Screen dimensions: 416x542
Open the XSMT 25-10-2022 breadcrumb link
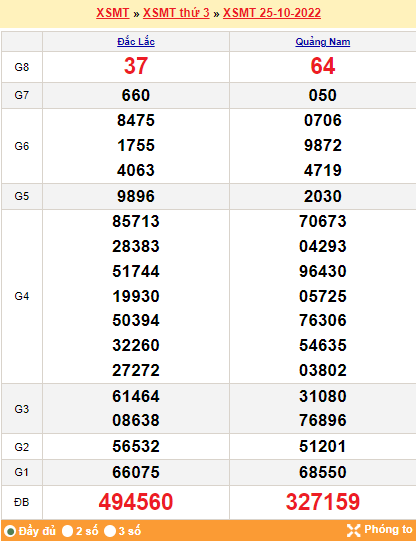[x=272, y=13]
